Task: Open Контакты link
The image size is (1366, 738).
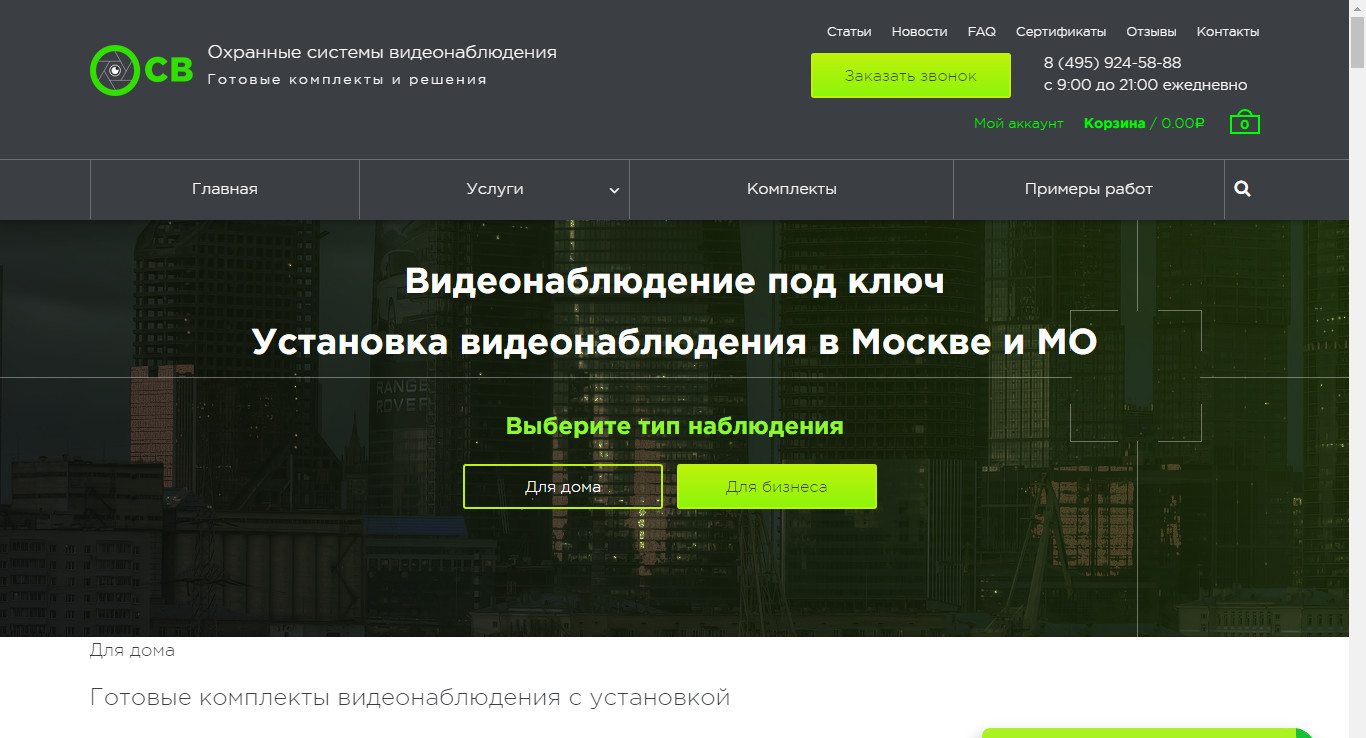Action: tap(1228, 32)
